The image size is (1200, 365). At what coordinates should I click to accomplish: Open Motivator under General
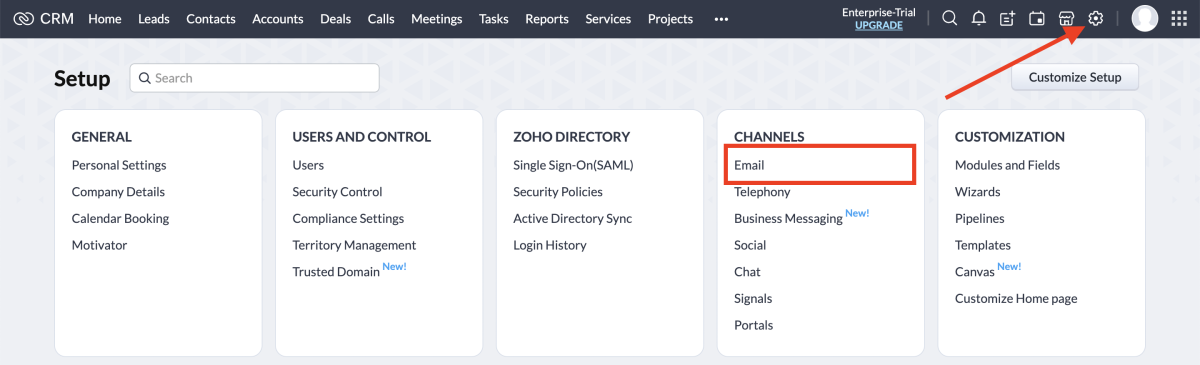tap(100, 245)
